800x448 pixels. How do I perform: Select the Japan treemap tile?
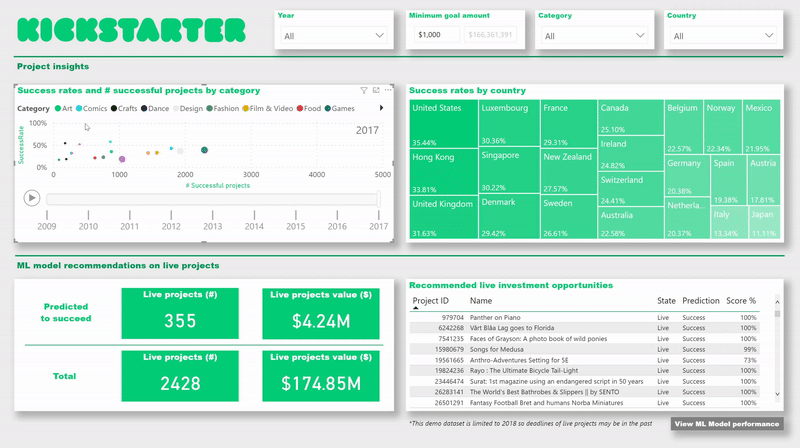tap(764, 222)
